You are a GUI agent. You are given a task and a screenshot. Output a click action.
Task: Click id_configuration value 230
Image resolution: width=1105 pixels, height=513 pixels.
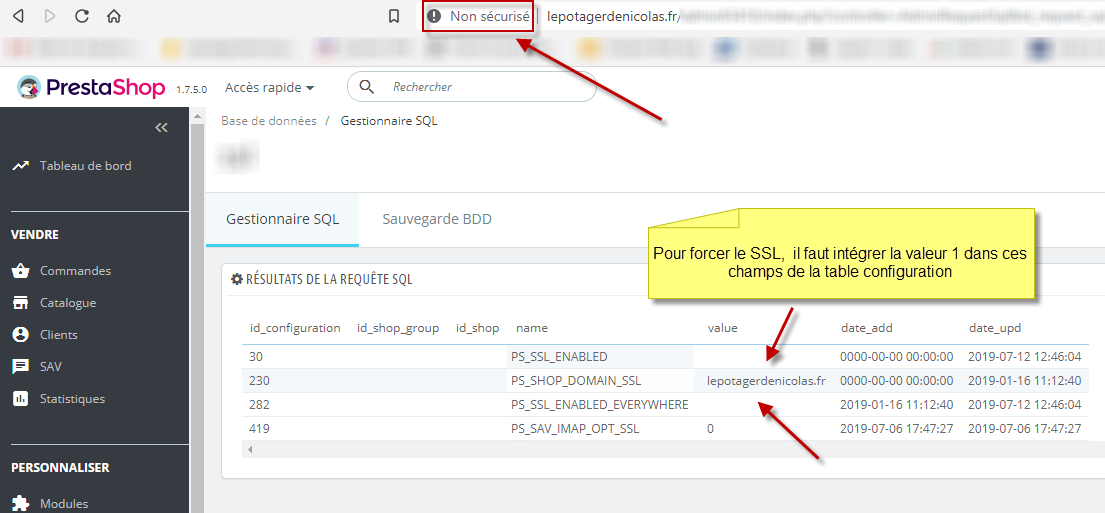tap(259, 381)
